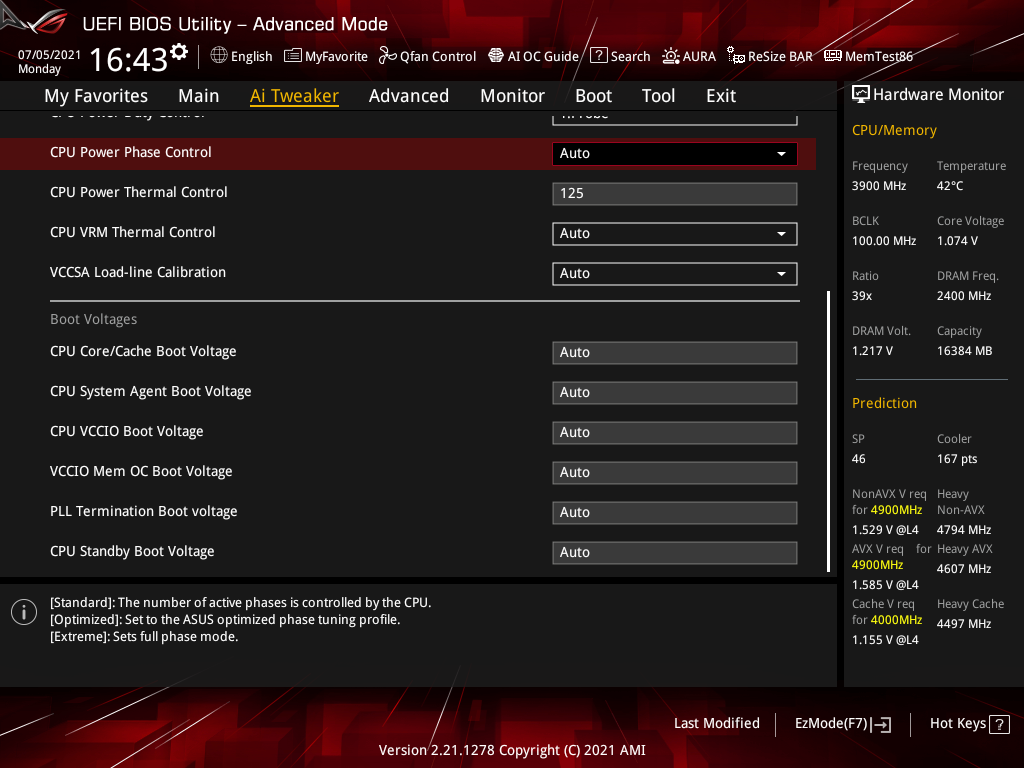Click the Search question mark icon

(598, 56)
